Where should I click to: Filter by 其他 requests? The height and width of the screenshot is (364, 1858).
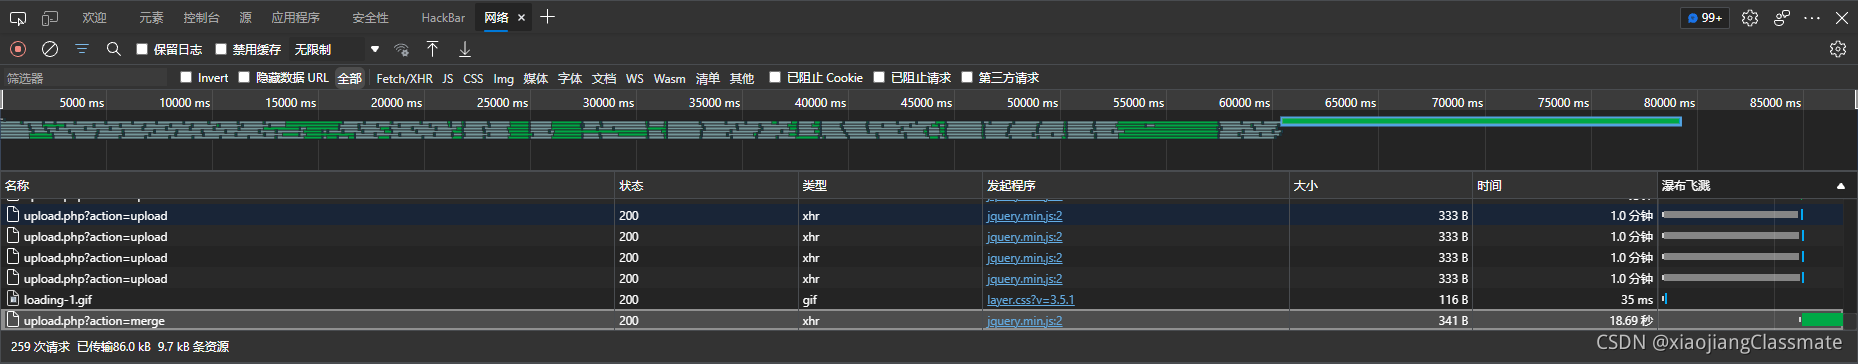(742, 78)
